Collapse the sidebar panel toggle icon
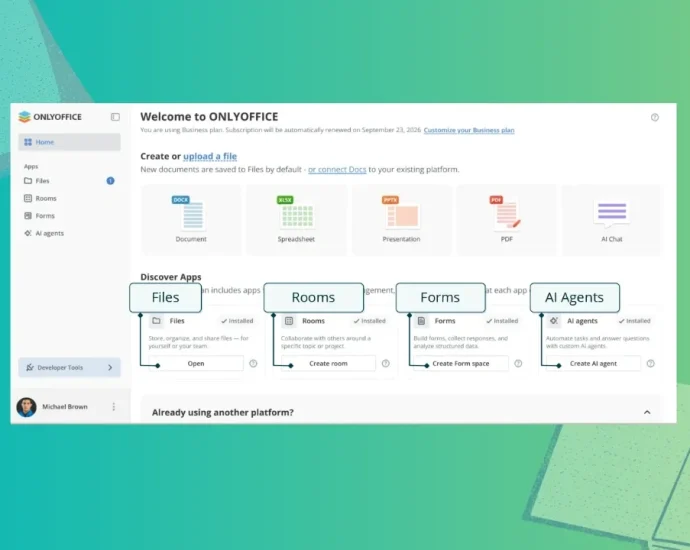 point(115,117)
